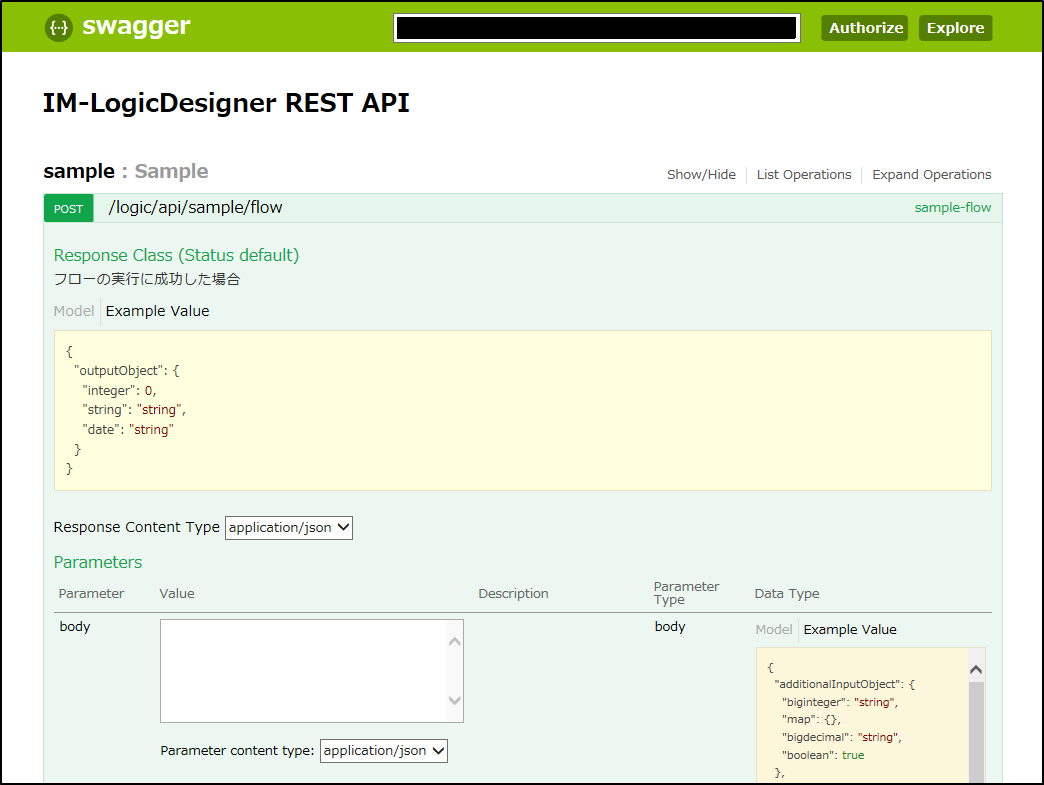1044x785 pixels.
Task: Open Response Content Type dropdown
Action: click(x=288, y=527)
